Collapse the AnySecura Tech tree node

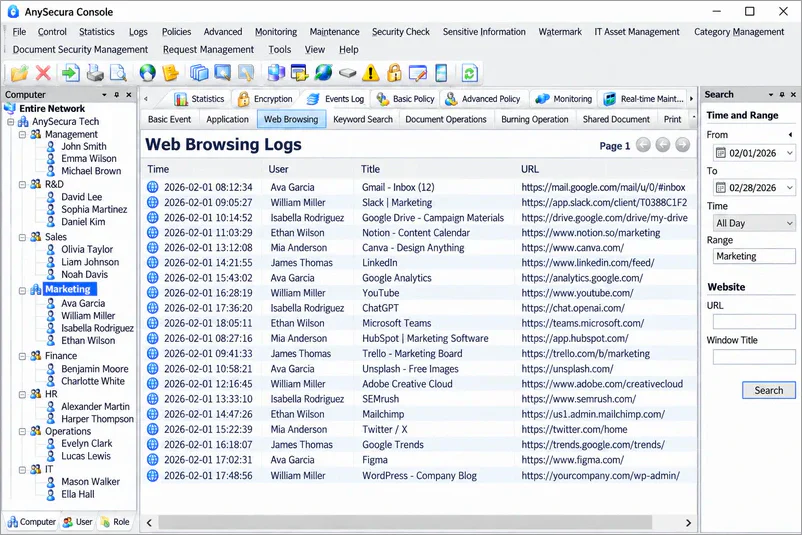click(x=10, y=122)
